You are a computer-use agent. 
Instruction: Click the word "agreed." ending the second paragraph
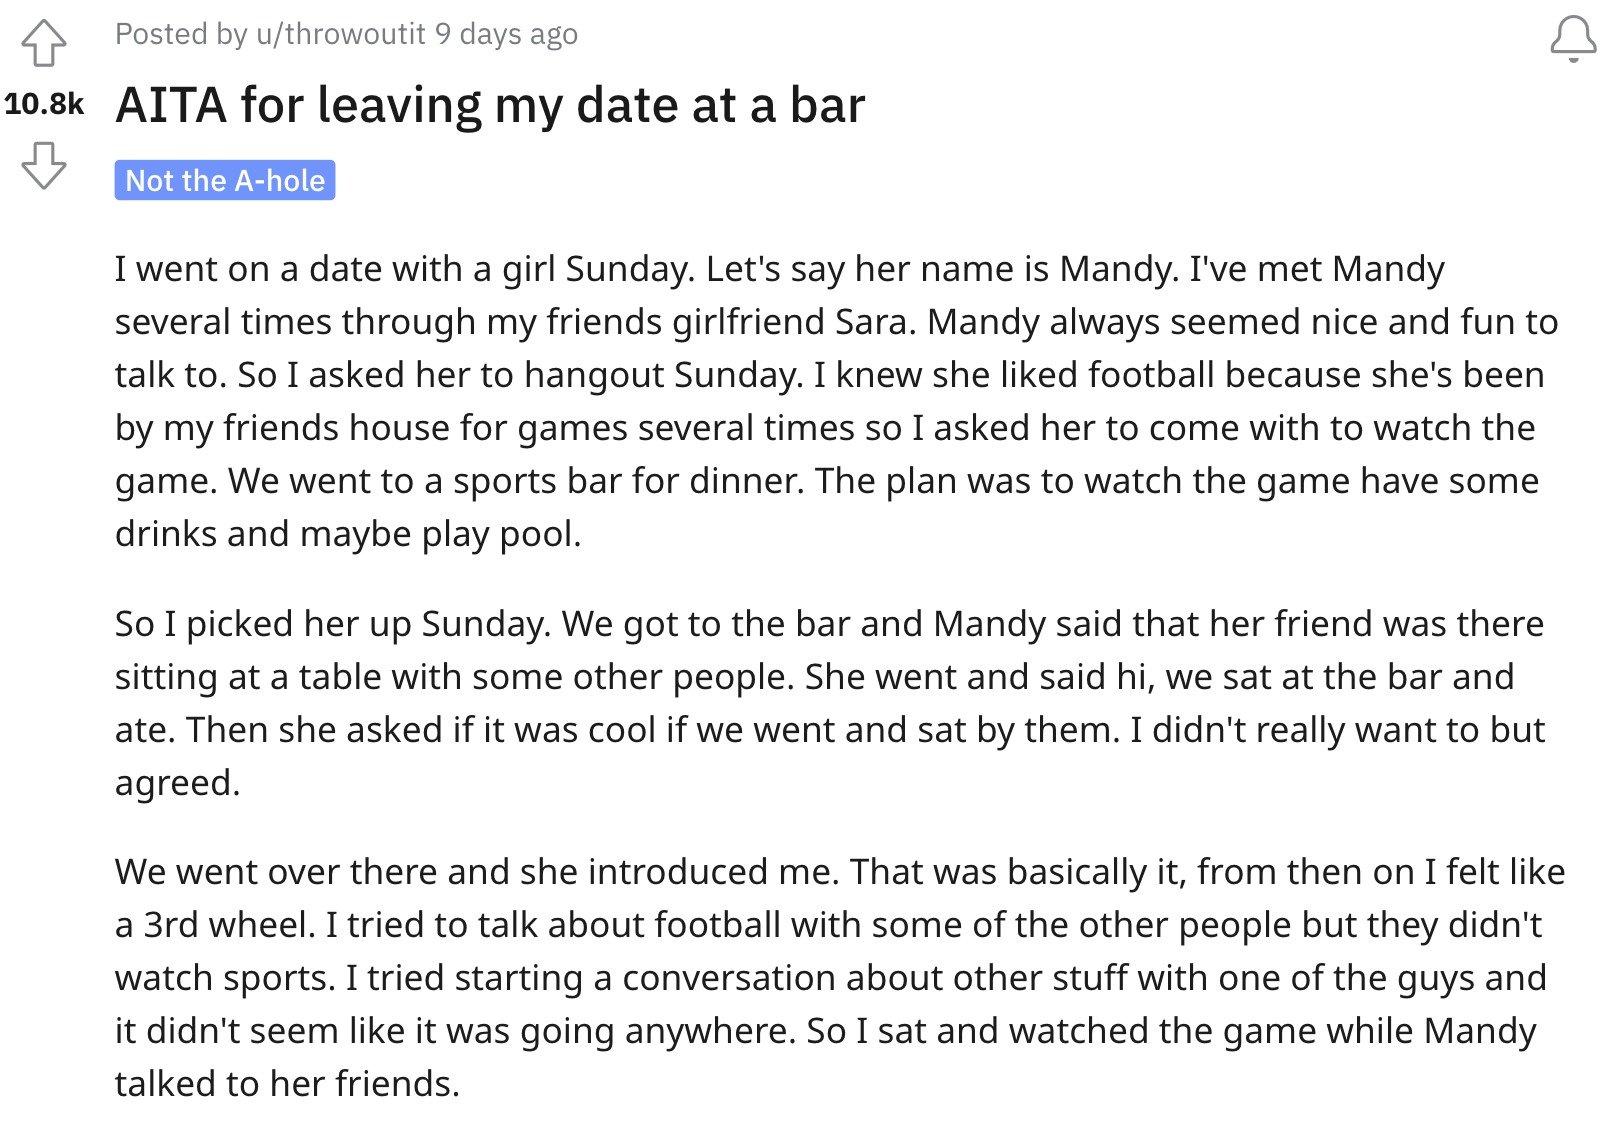coord(178,782)
